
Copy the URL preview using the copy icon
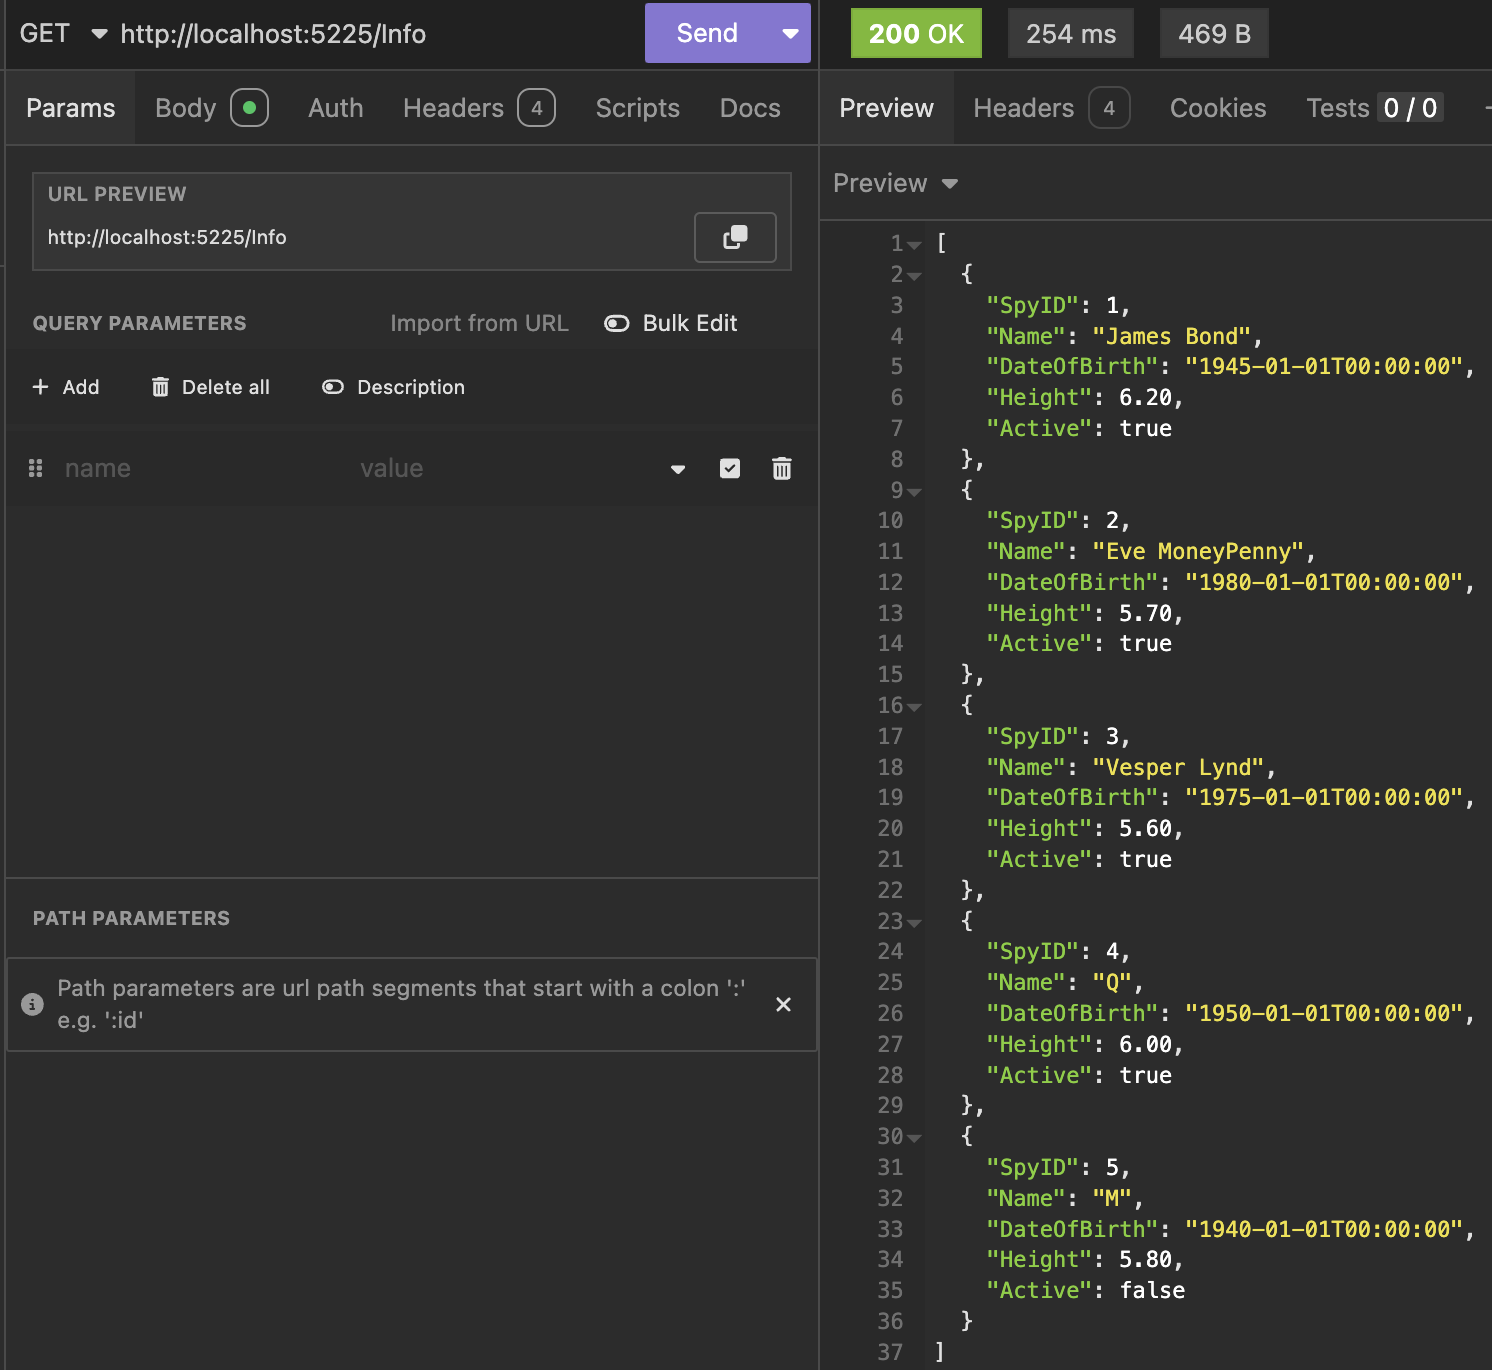[735, 238]
